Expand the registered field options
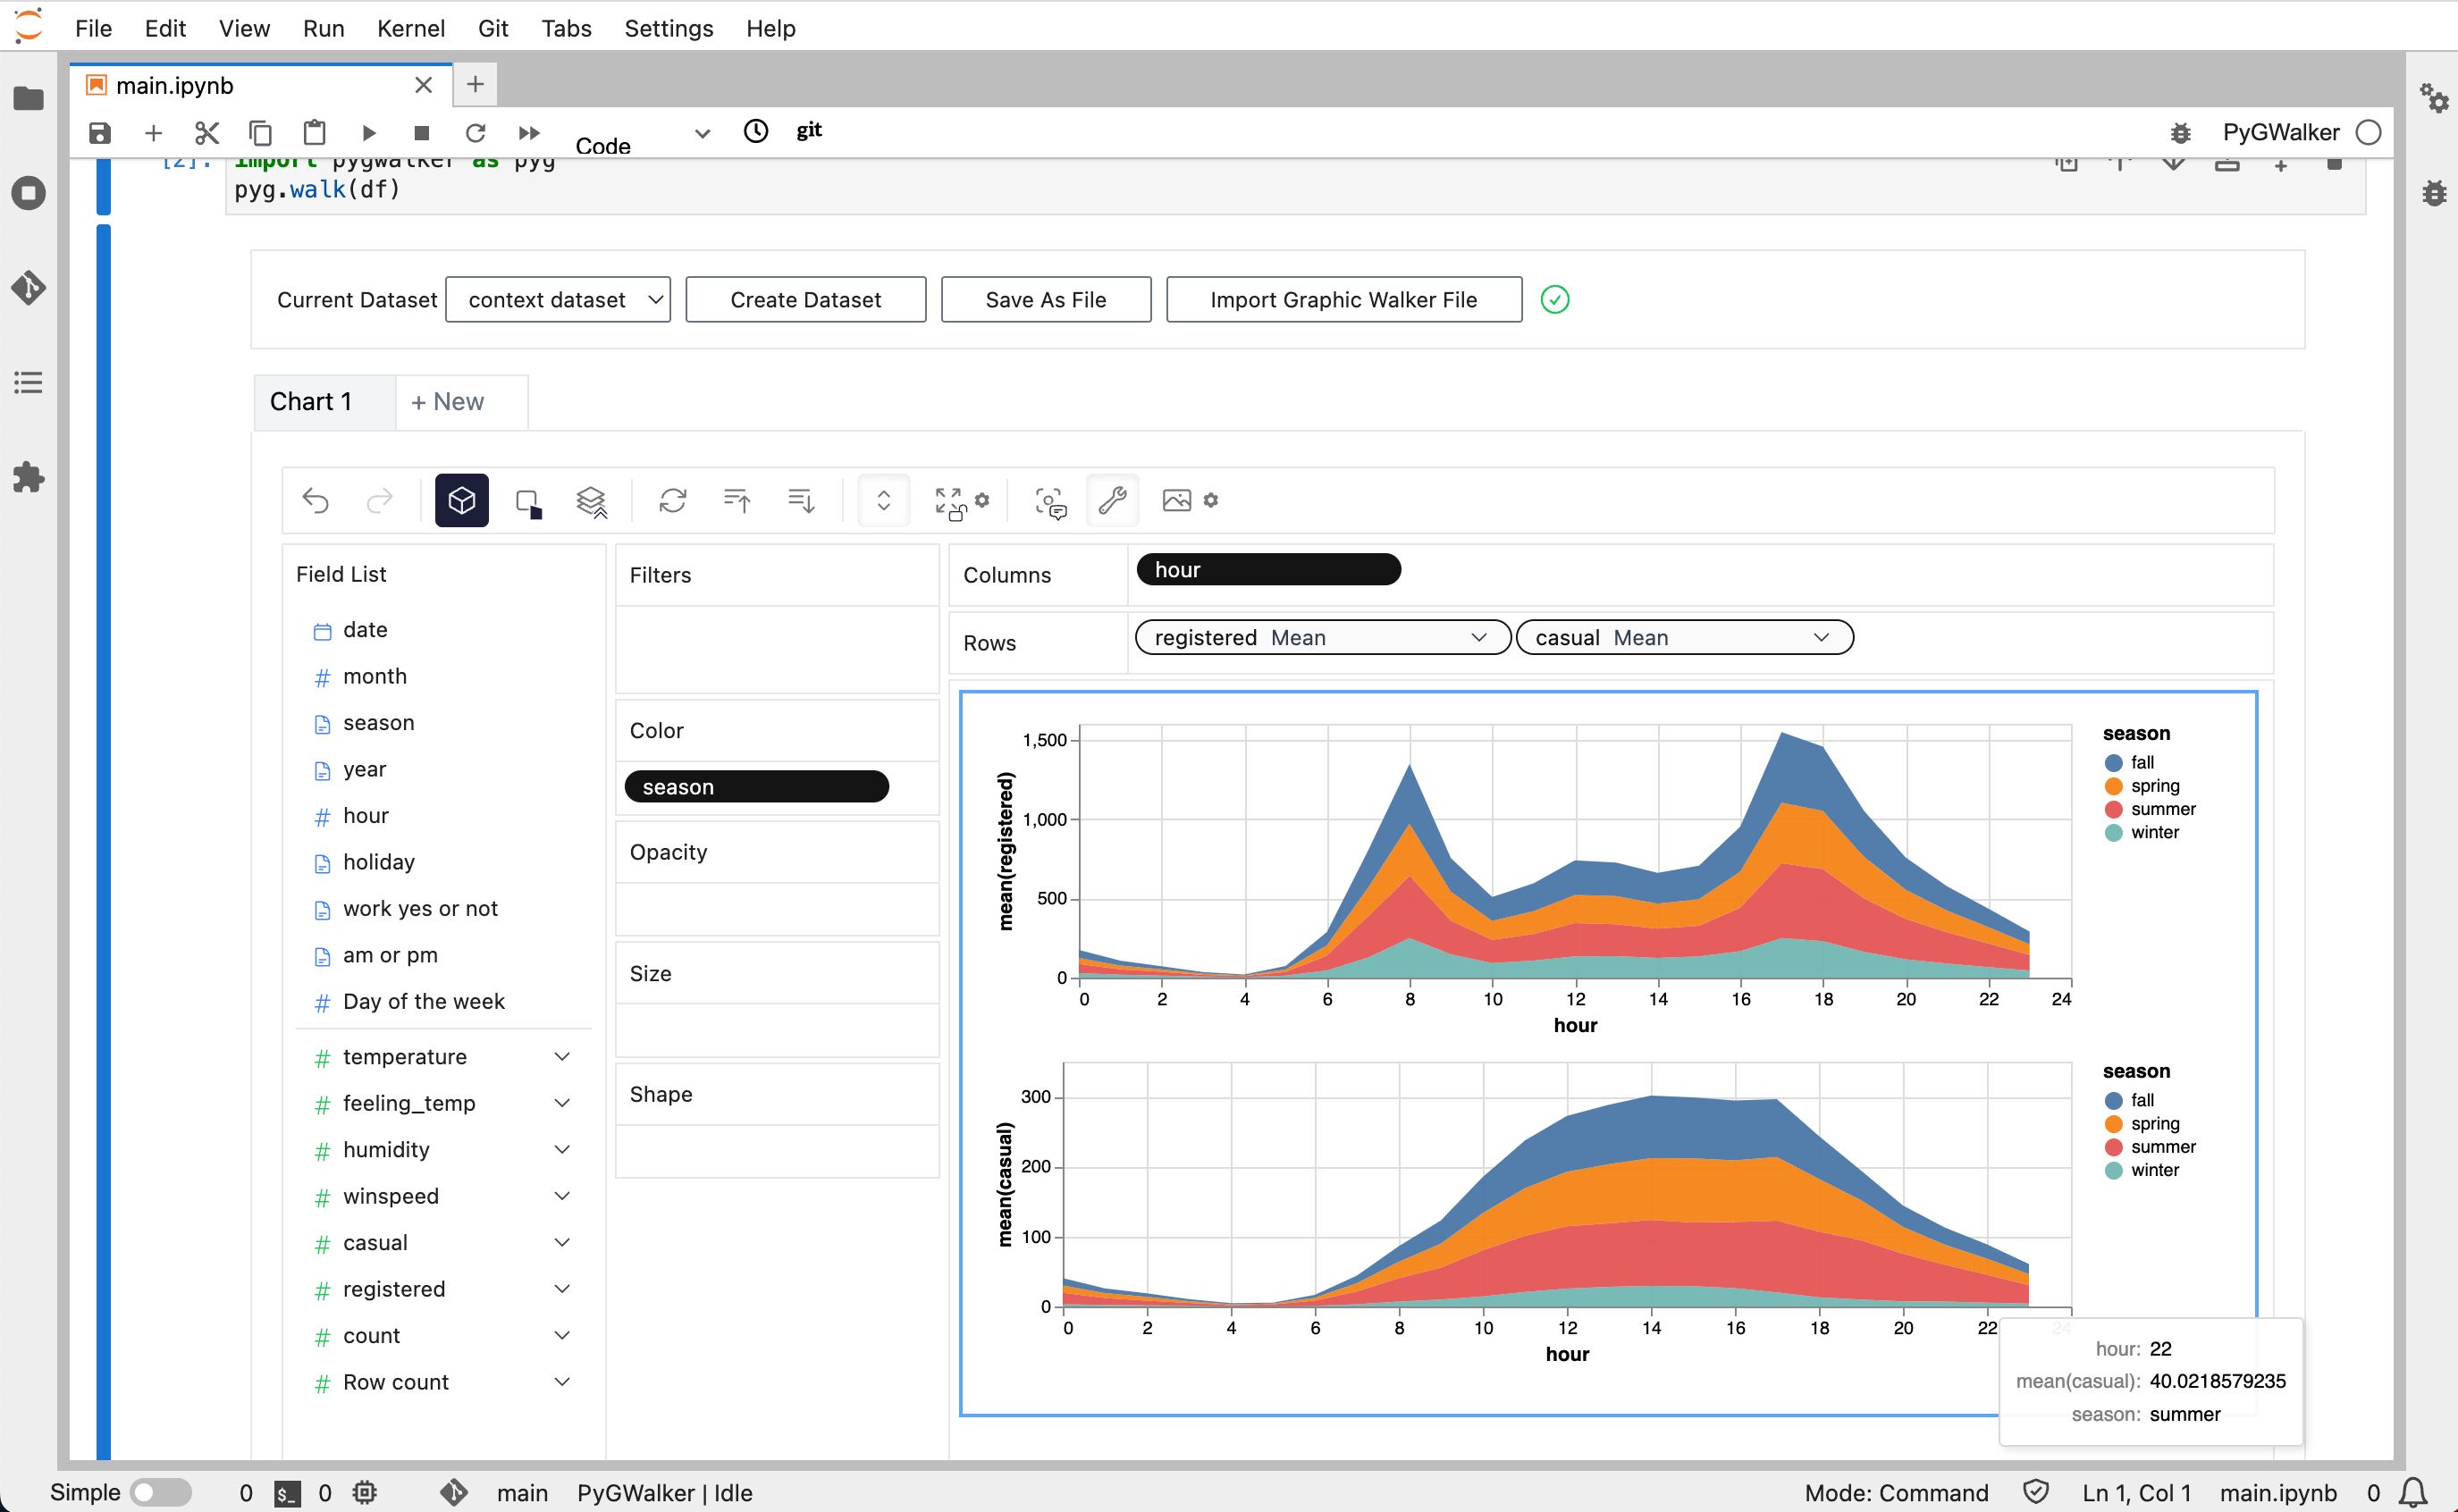Viewport: 2458px width, 1512px height. 562,1289
